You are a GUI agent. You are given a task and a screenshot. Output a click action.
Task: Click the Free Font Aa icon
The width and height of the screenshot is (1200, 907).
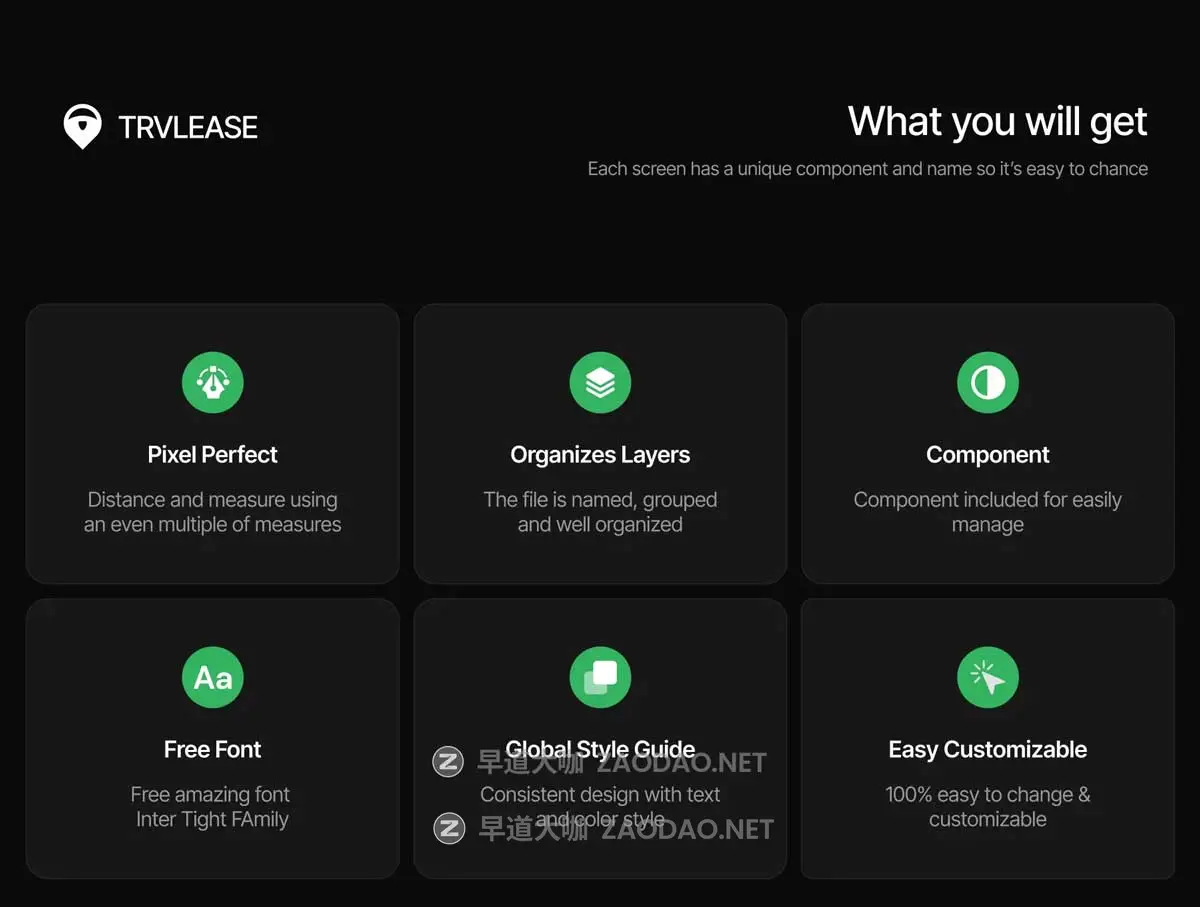click(x=212, y=677)
